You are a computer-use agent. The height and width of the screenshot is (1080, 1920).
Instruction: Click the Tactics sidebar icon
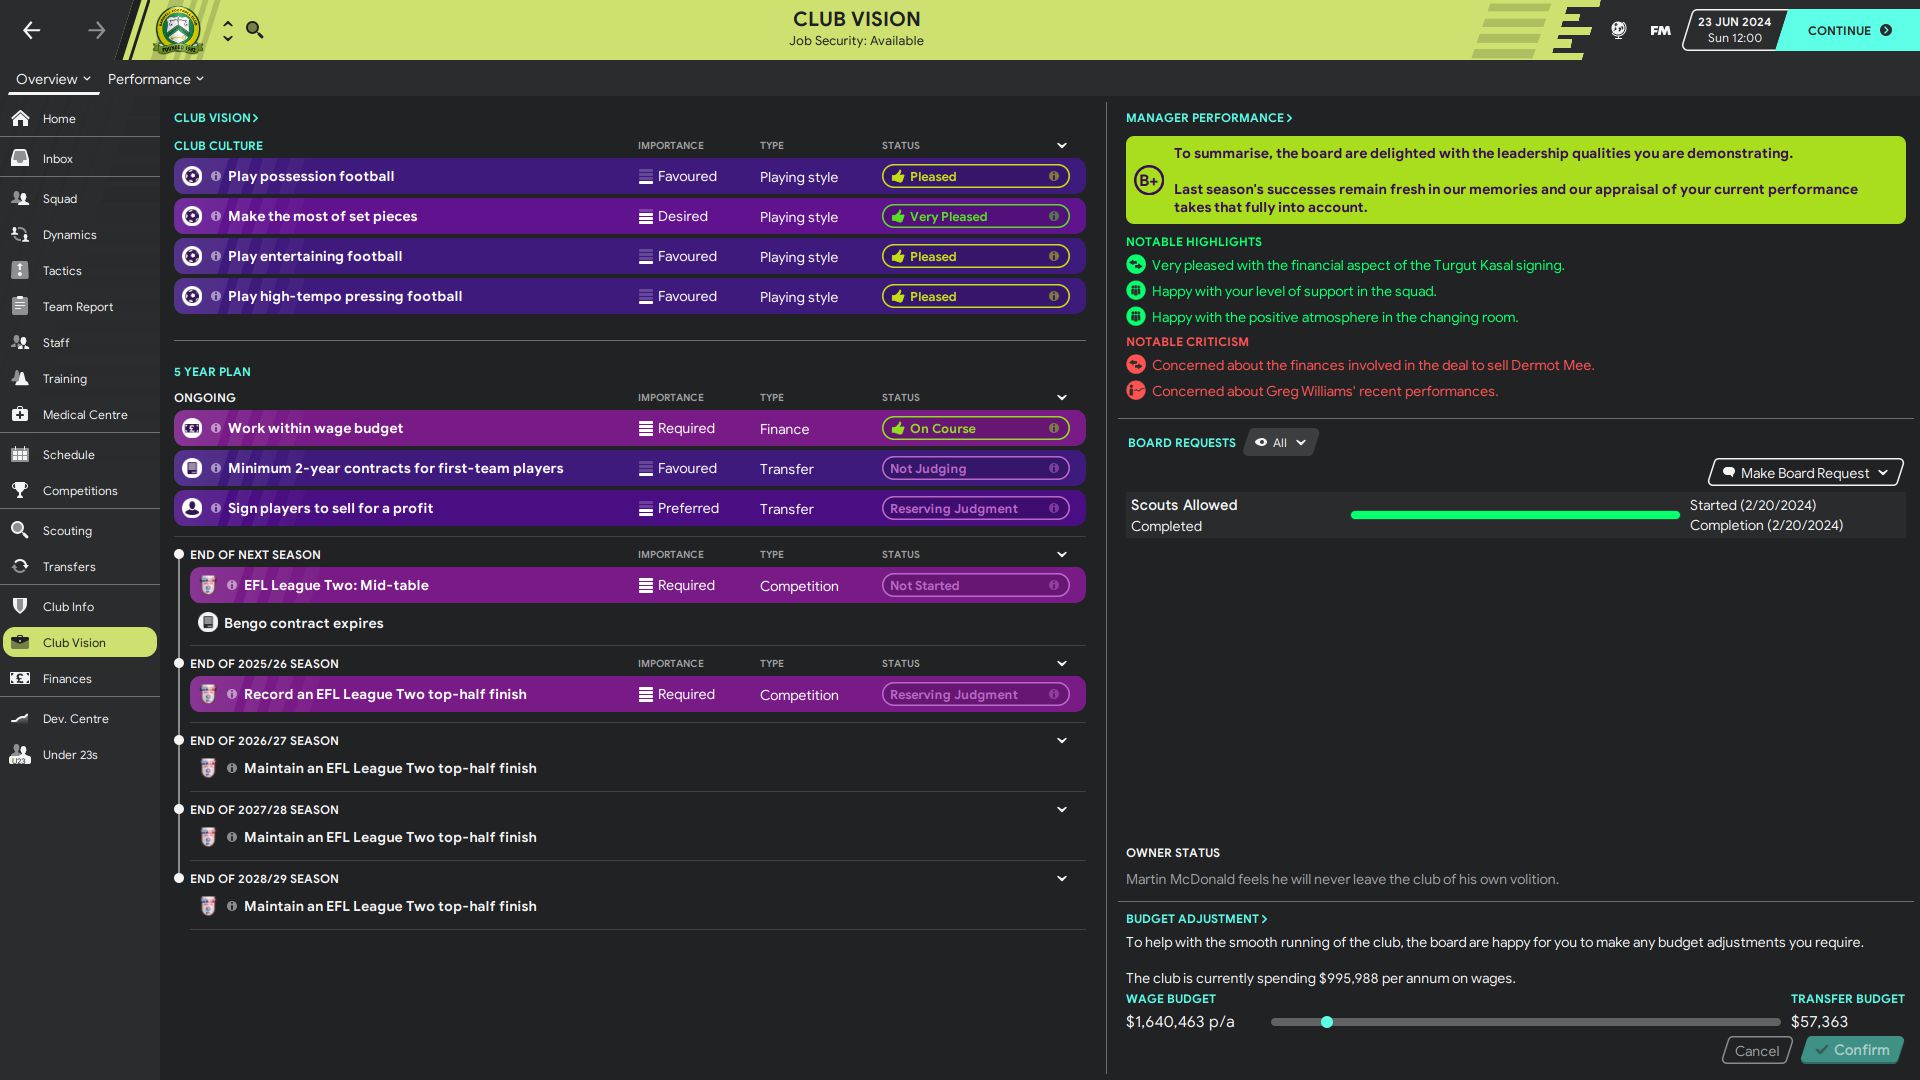pyautogui.click(x=20, y=270)
